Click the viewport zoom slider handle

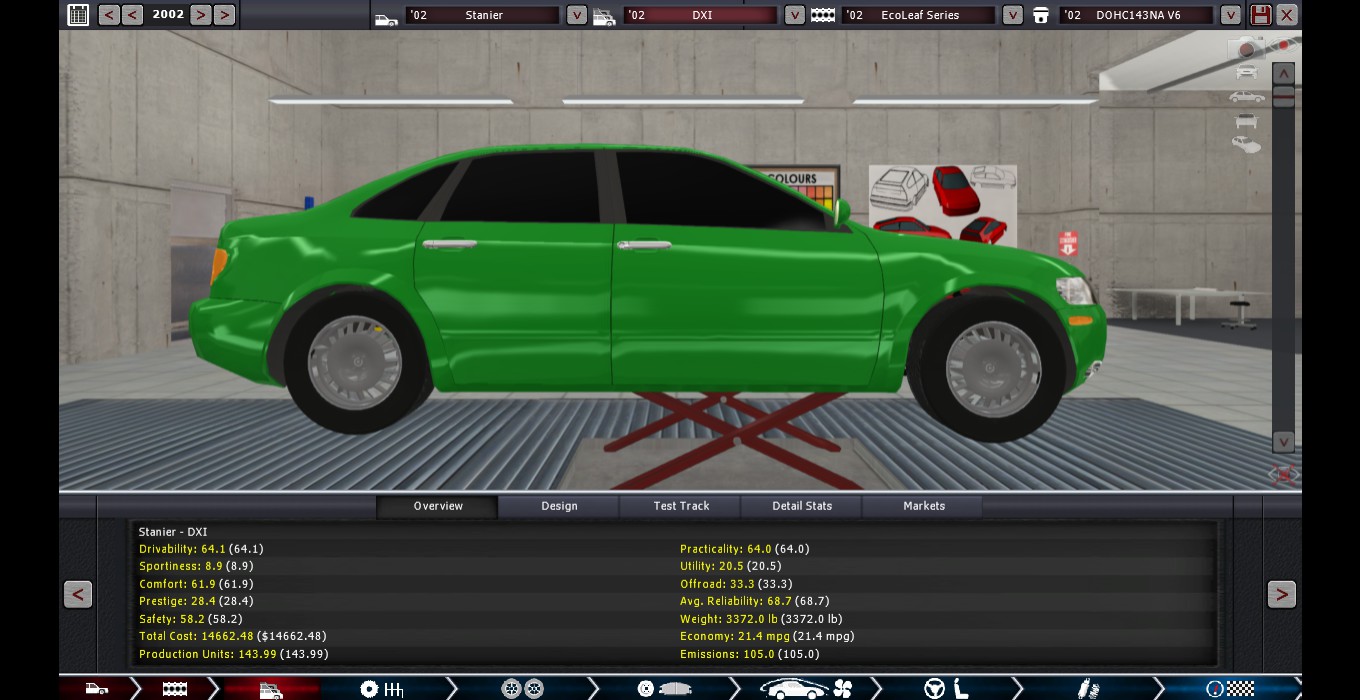pyautogui.click(x=1284, y=97)
